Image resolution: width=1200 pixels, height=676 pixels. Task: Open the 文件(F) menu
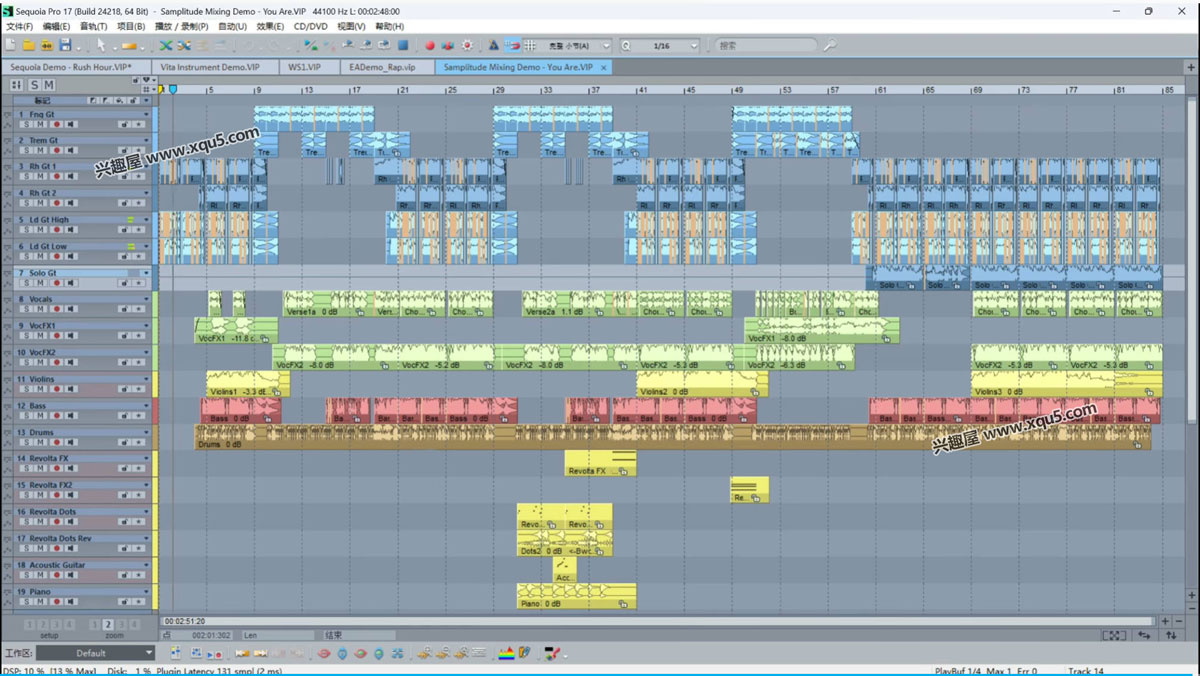pos(19,26)
